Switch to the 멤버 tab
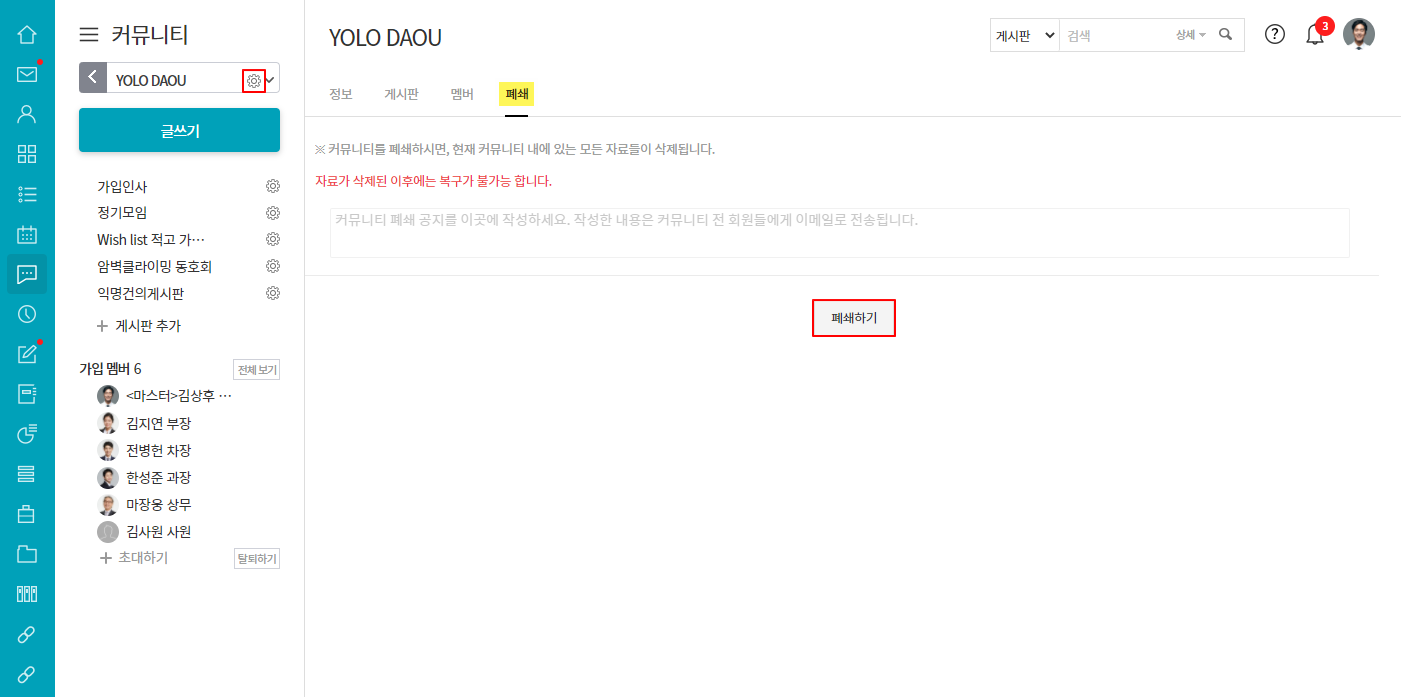This screenshot has height=697, width=1401. coord(462,94)
